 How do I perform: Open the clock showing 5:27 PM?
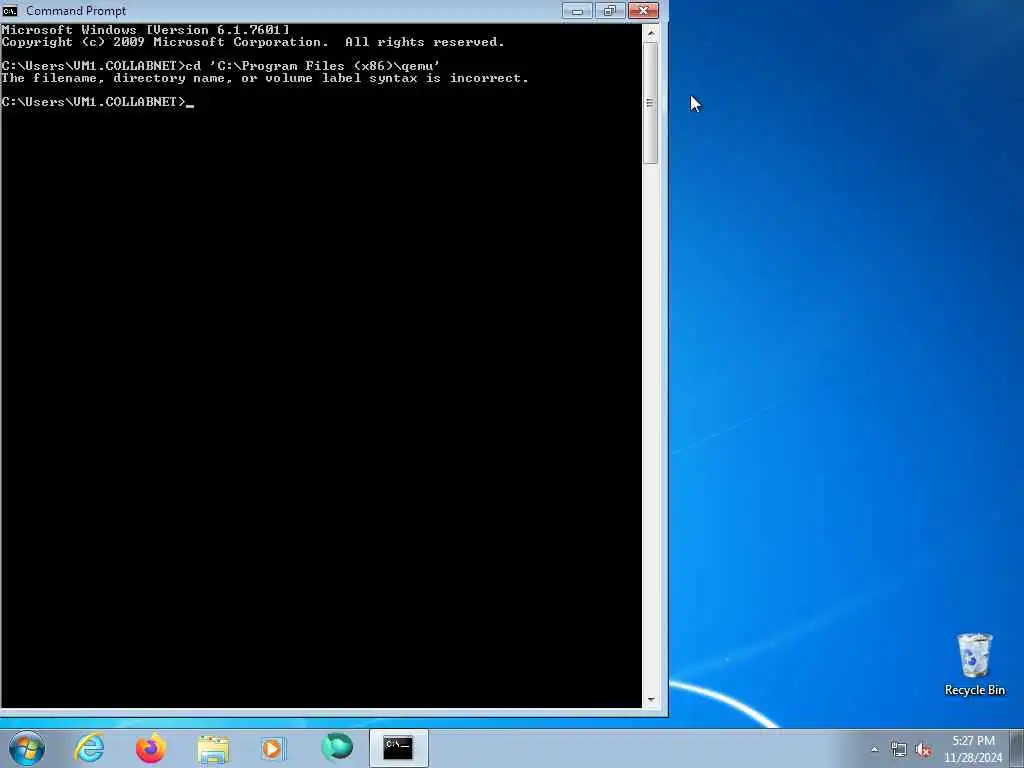tap(973, 749)
